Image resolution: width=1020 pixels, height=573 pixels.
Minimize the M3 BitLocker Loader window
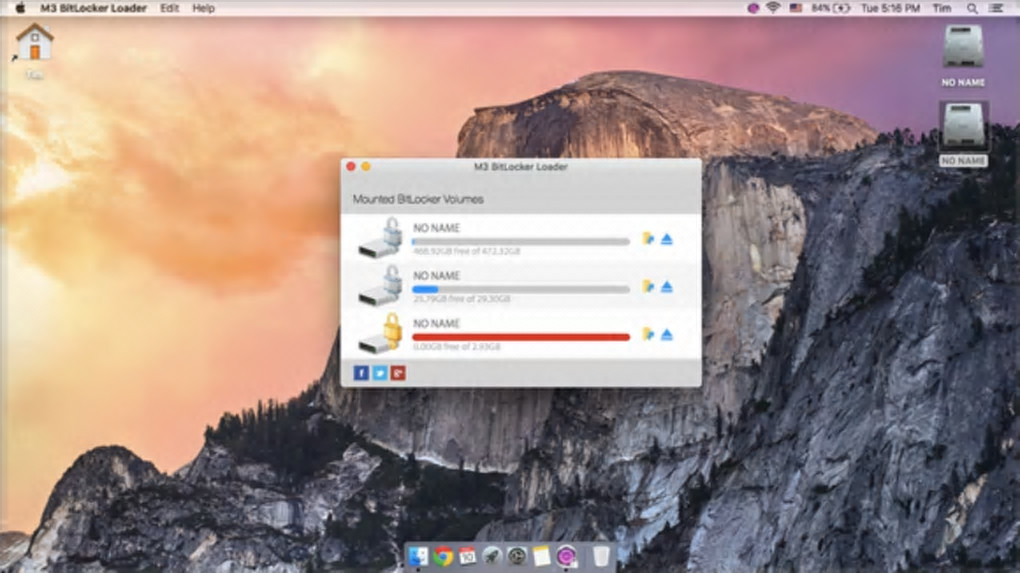(366, 167)
